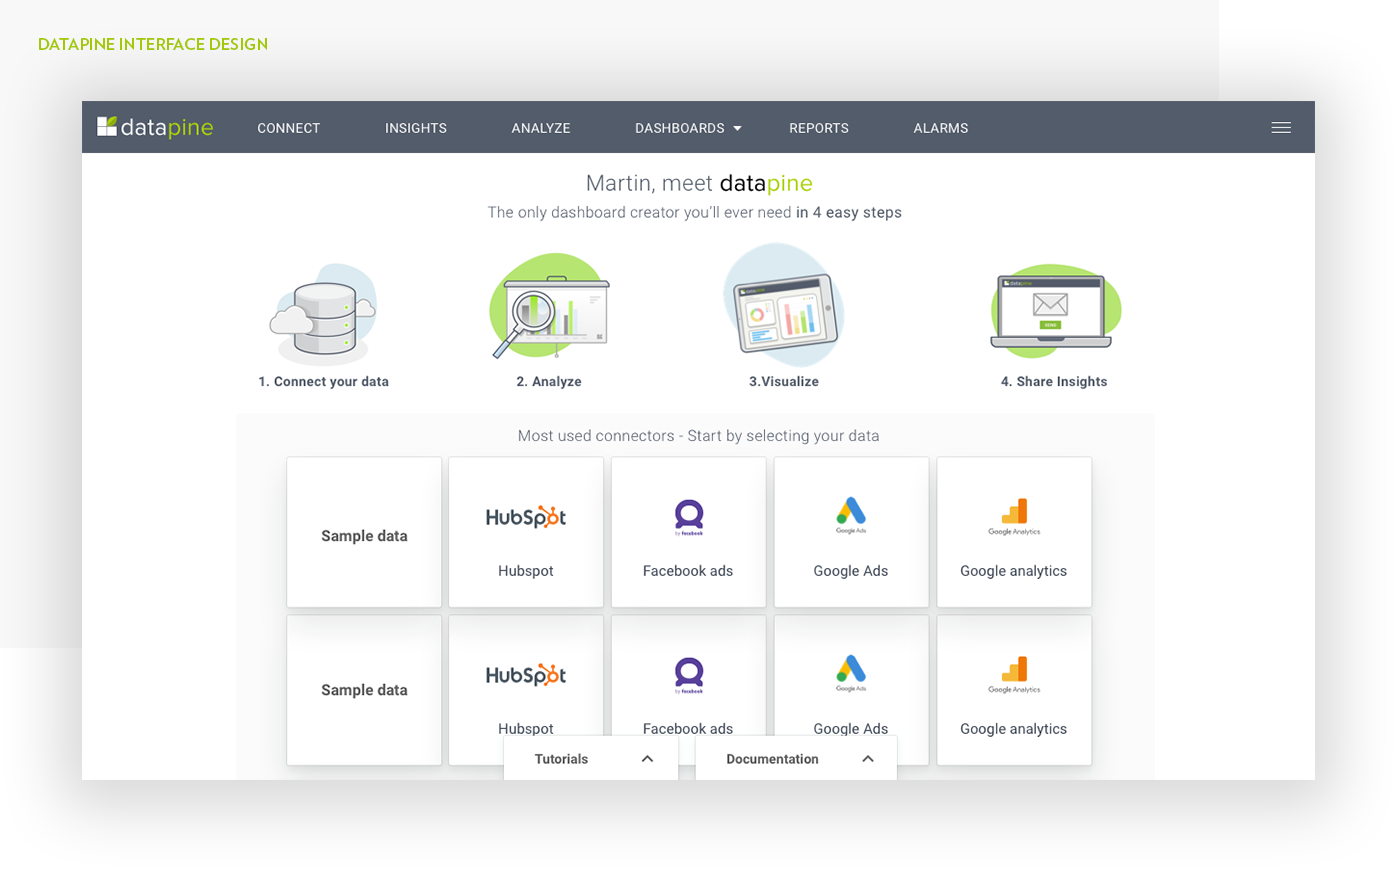Click the HubSpot logo in first row

click(x=526, y=517)
